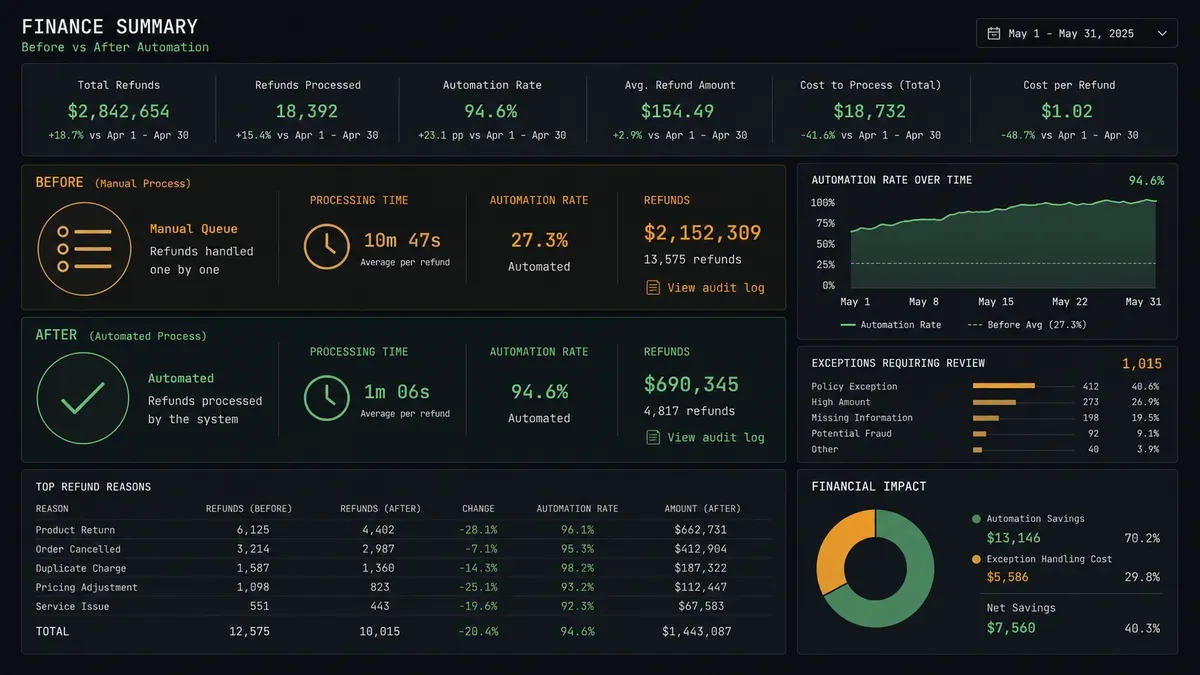Screen dimensions: 1200x675
Task: Click the 13,575 refunds count
Action: (693, 259)
